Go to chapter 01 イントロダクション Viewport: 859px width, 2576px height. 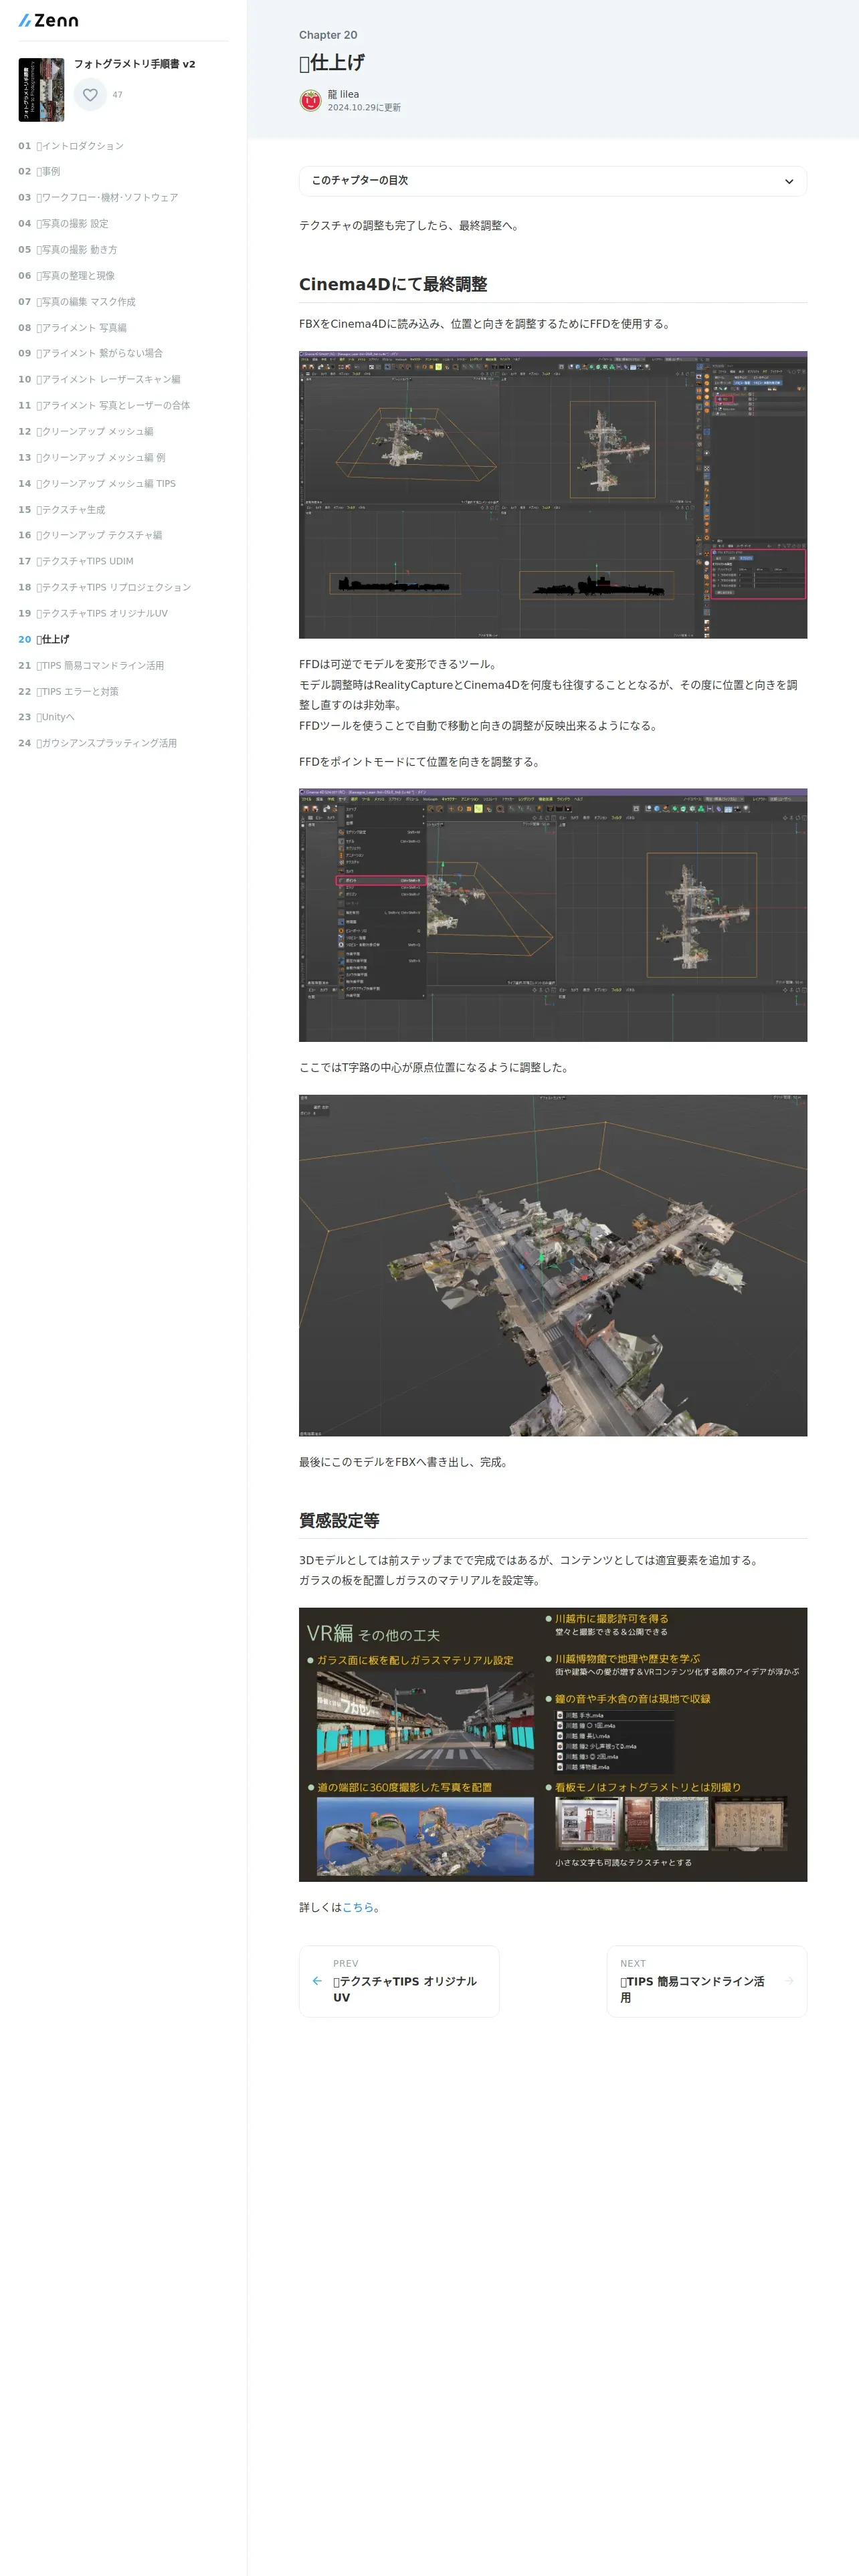click(x=71, y=146)
